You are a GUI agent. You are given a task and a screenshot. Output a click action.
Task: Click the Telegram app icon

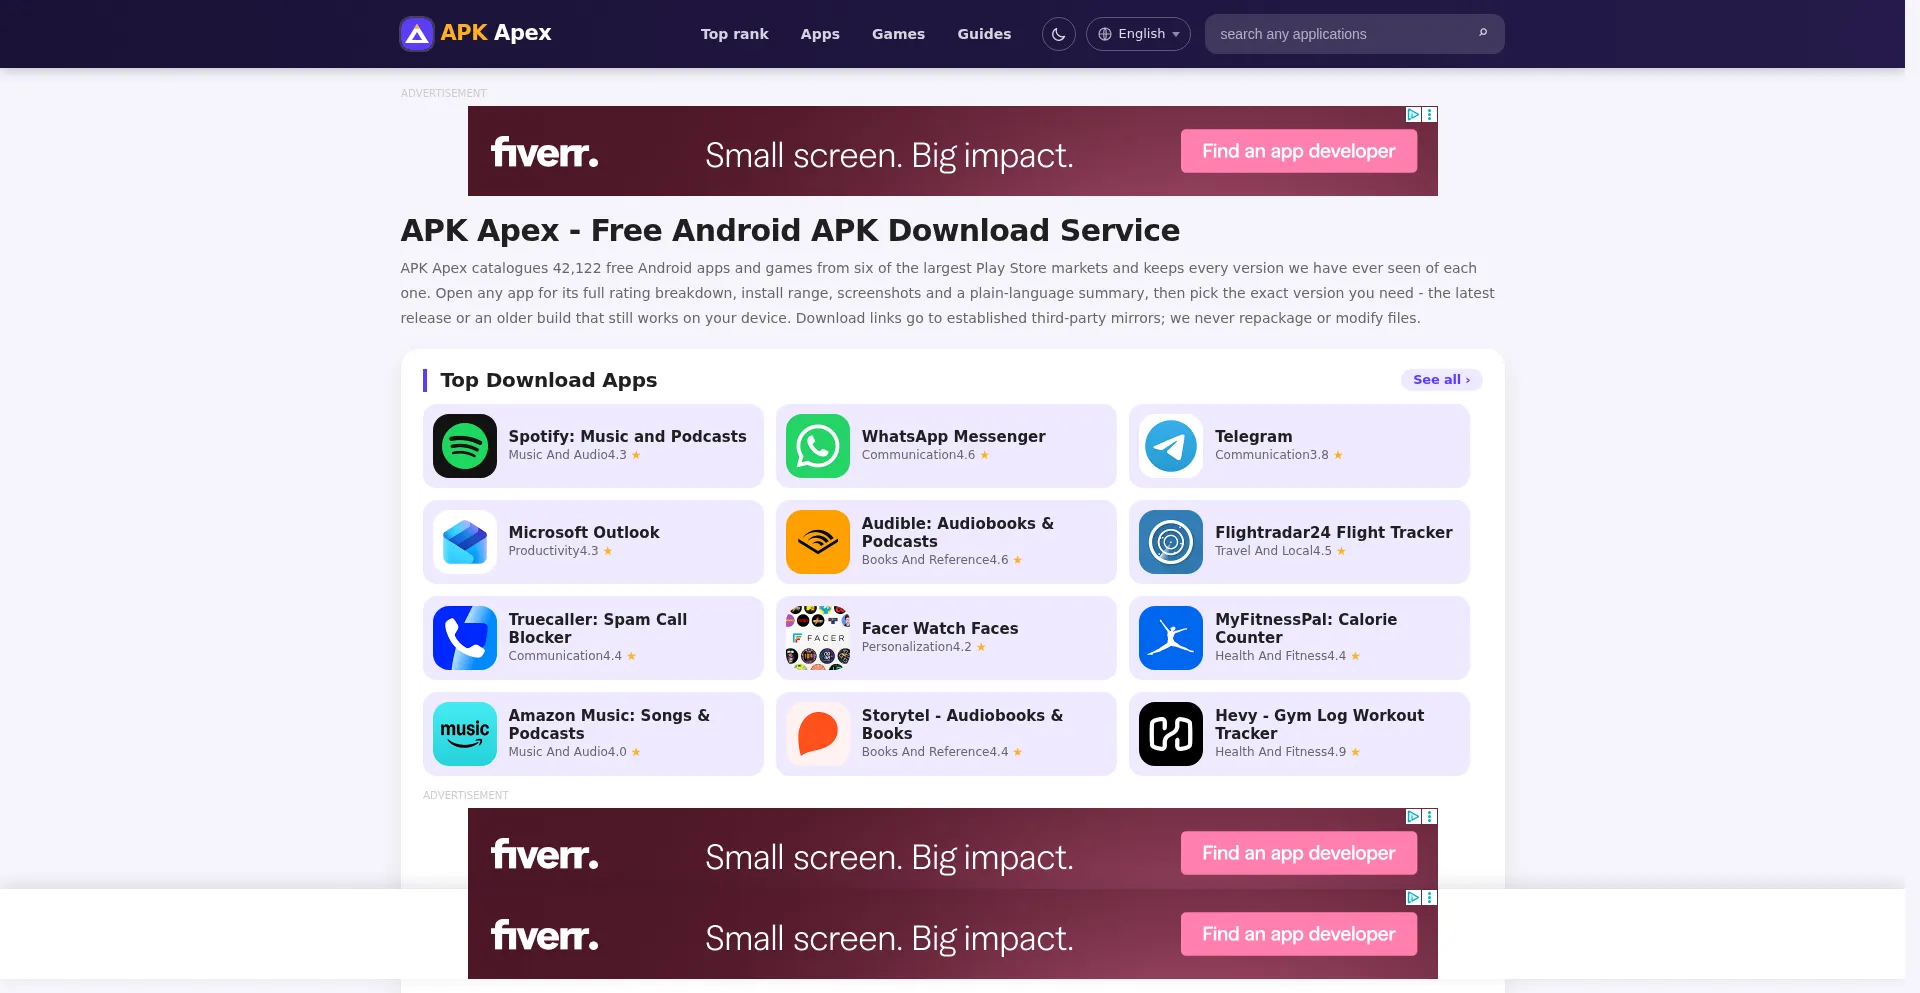point(1171,446)
